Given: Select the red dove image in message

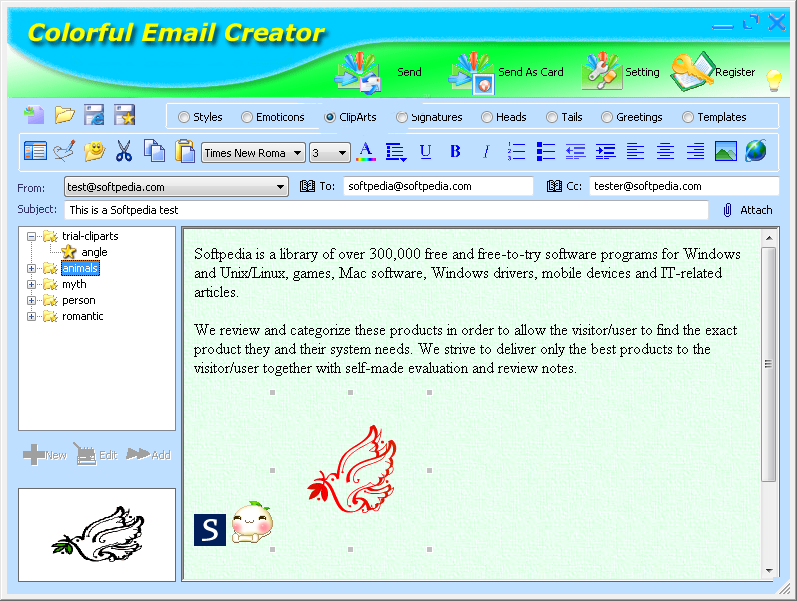Looking at the screenshot, I should (x=352, y=470).
